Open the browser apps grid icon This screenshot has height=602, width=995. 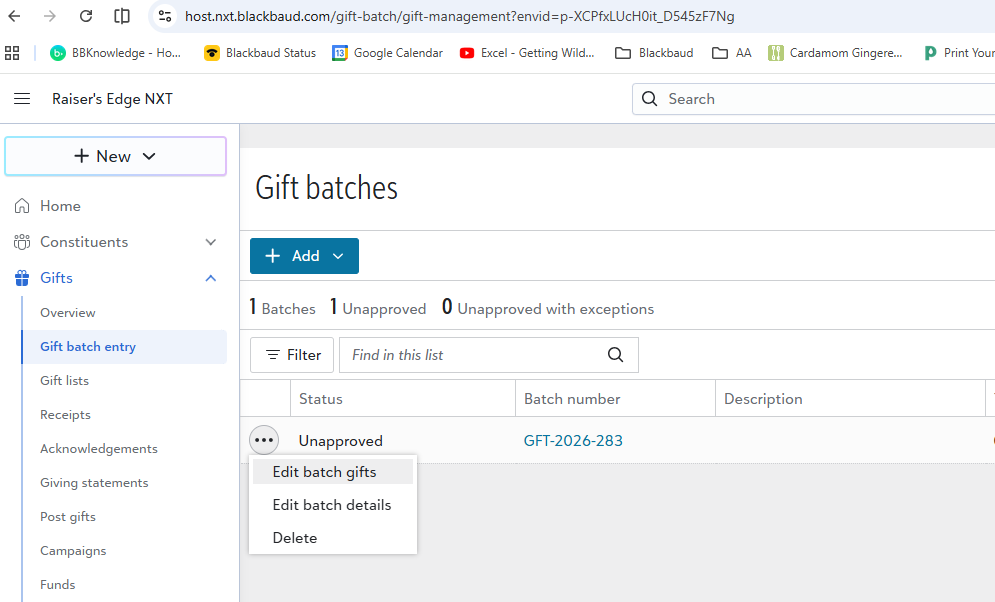point(12,53)
